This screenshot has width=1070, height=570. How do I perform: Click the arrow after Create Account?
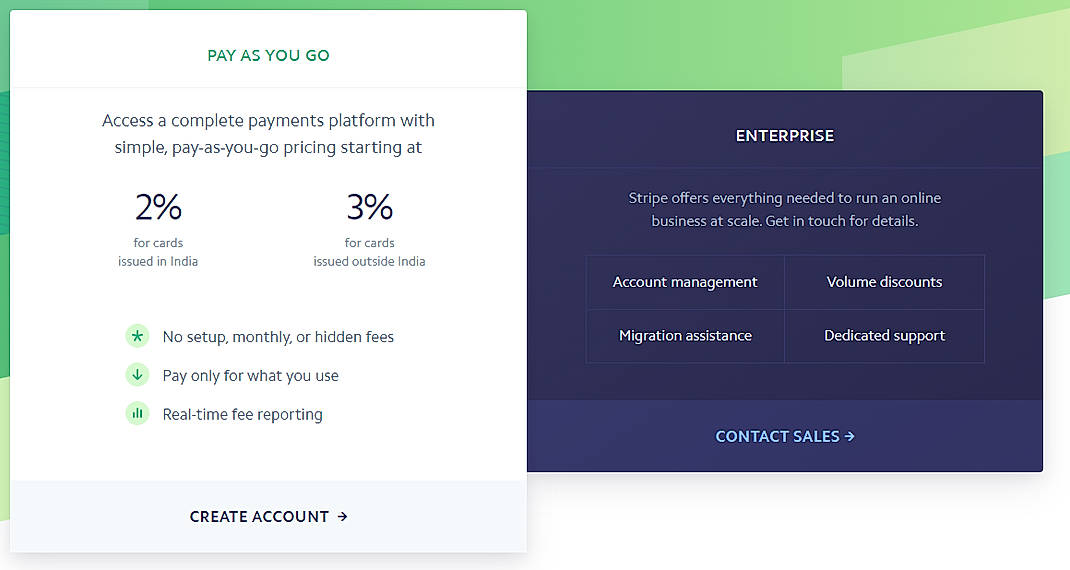click(x=342, y=516)
